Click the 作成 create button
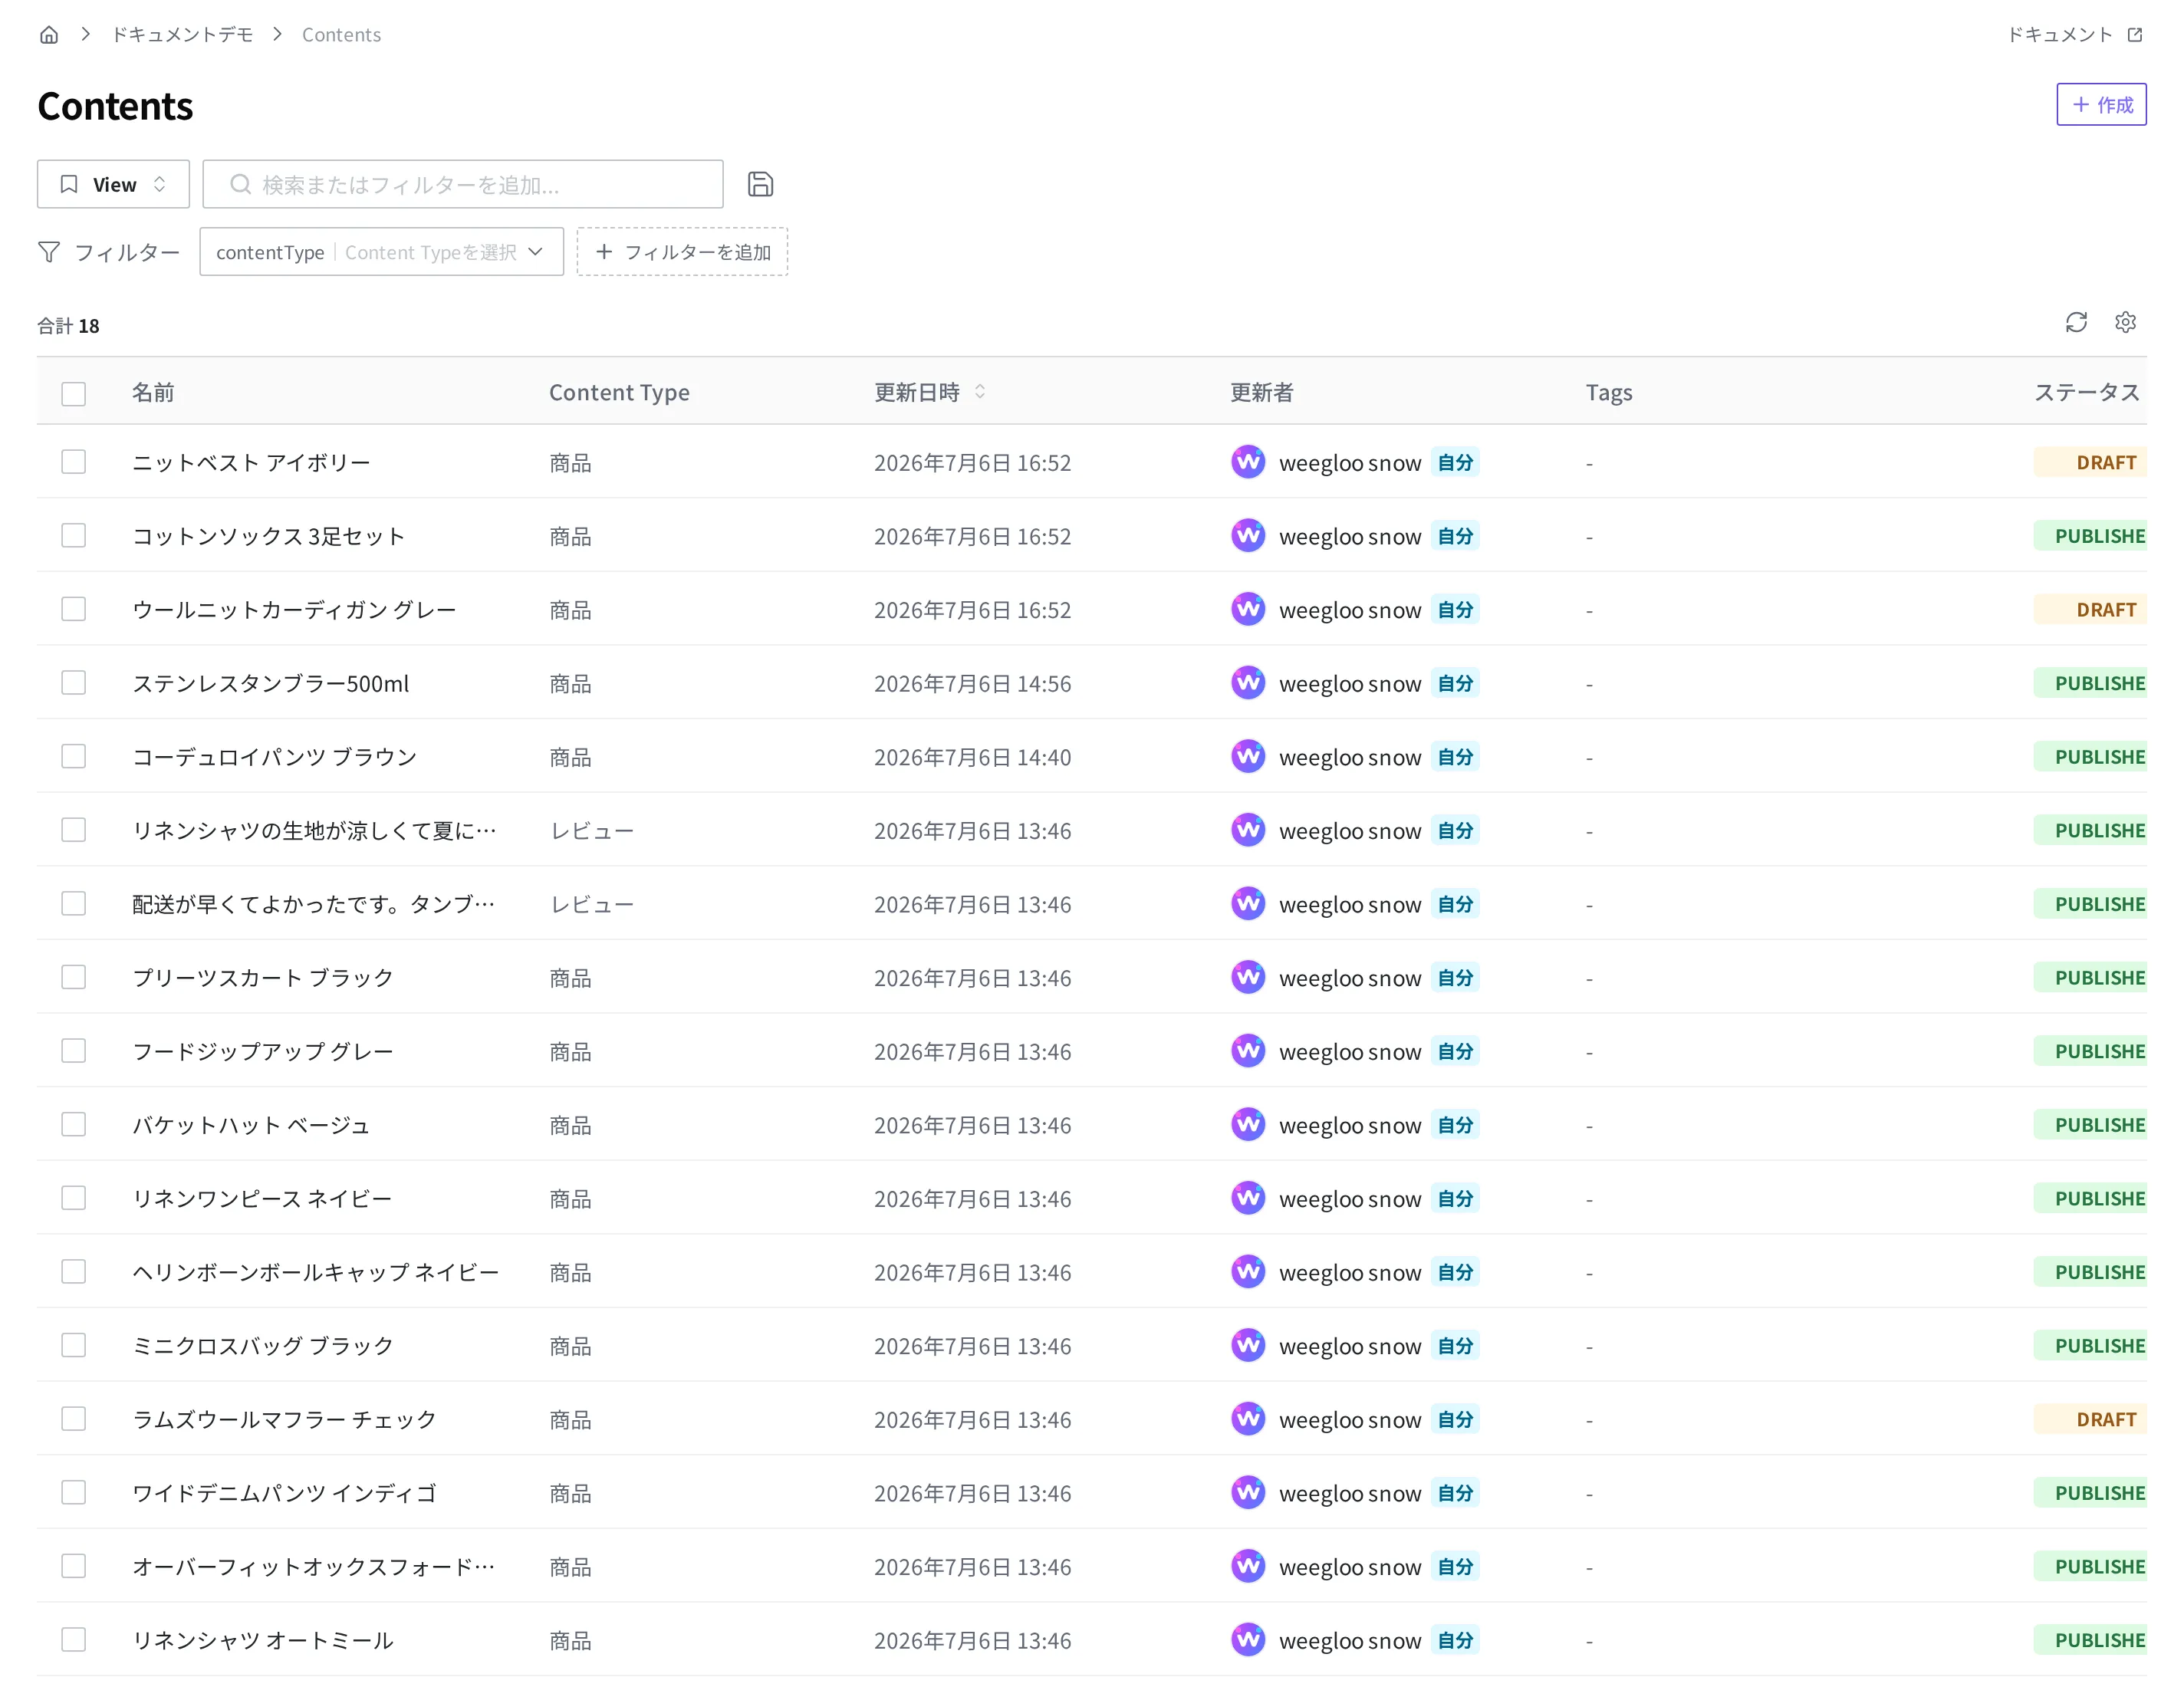 [x=2101, y=105]
